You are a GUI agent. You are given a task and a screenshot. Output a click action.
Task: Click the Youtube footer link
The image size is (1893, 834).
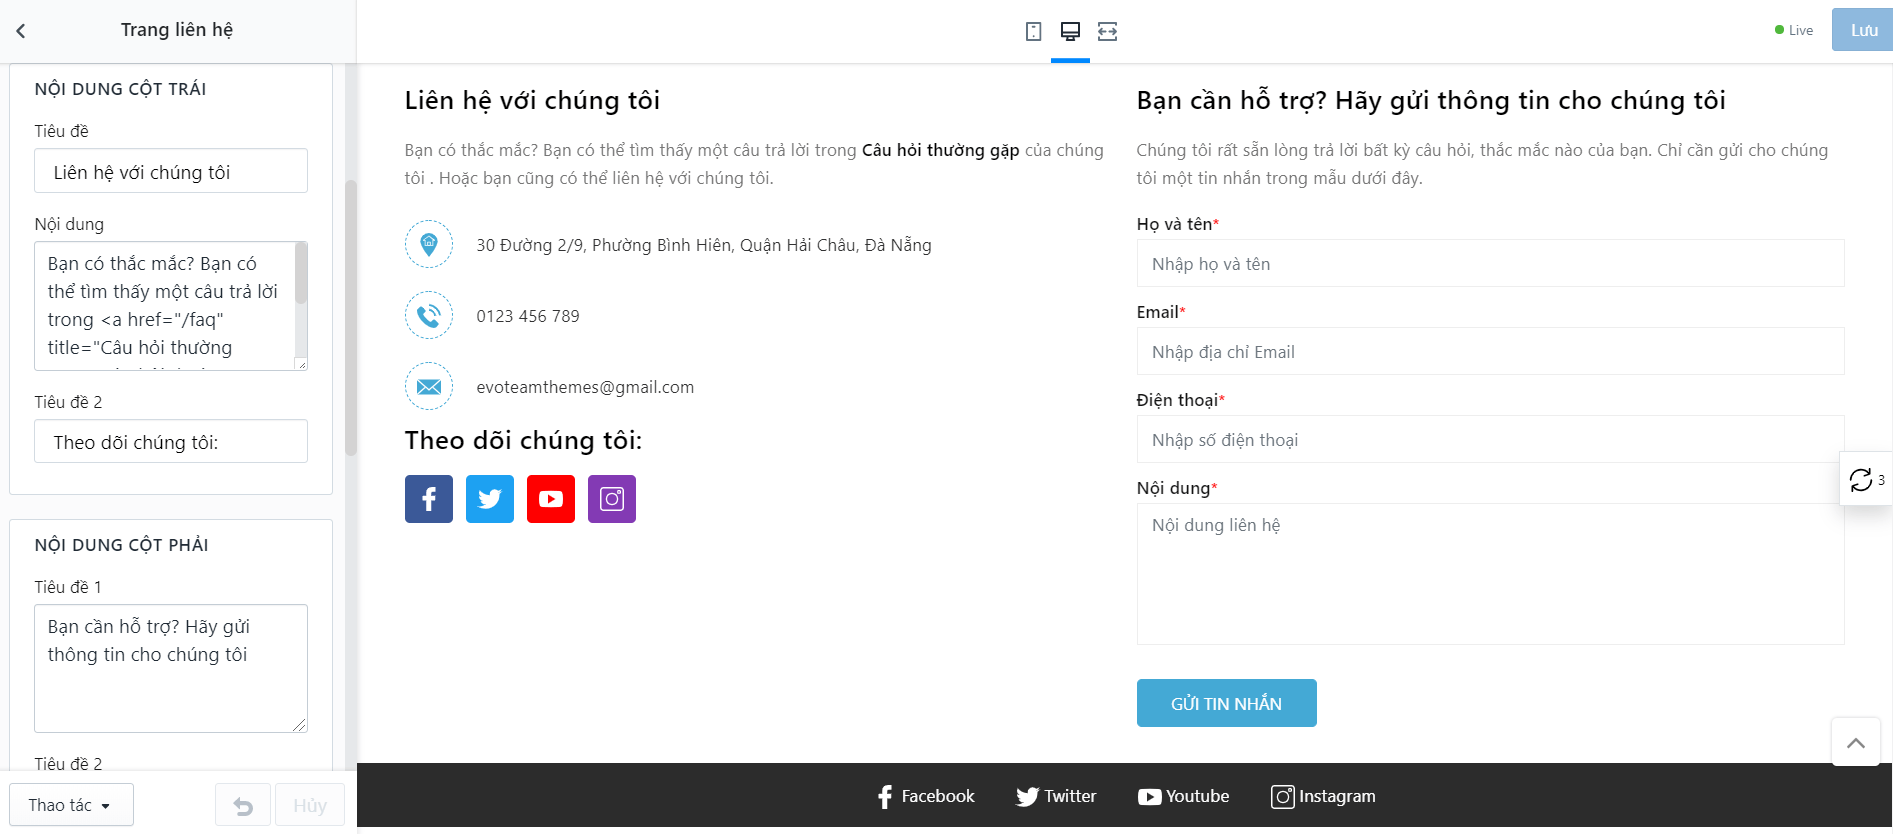(x=1184, y=797)
